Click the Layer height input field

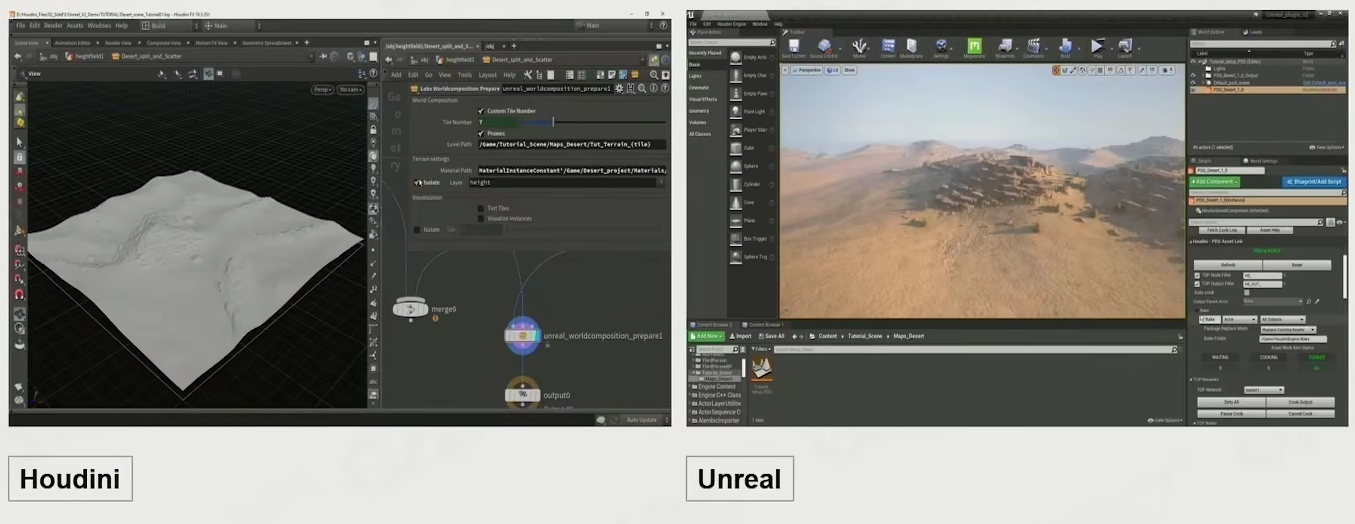(x=565, y=183)
